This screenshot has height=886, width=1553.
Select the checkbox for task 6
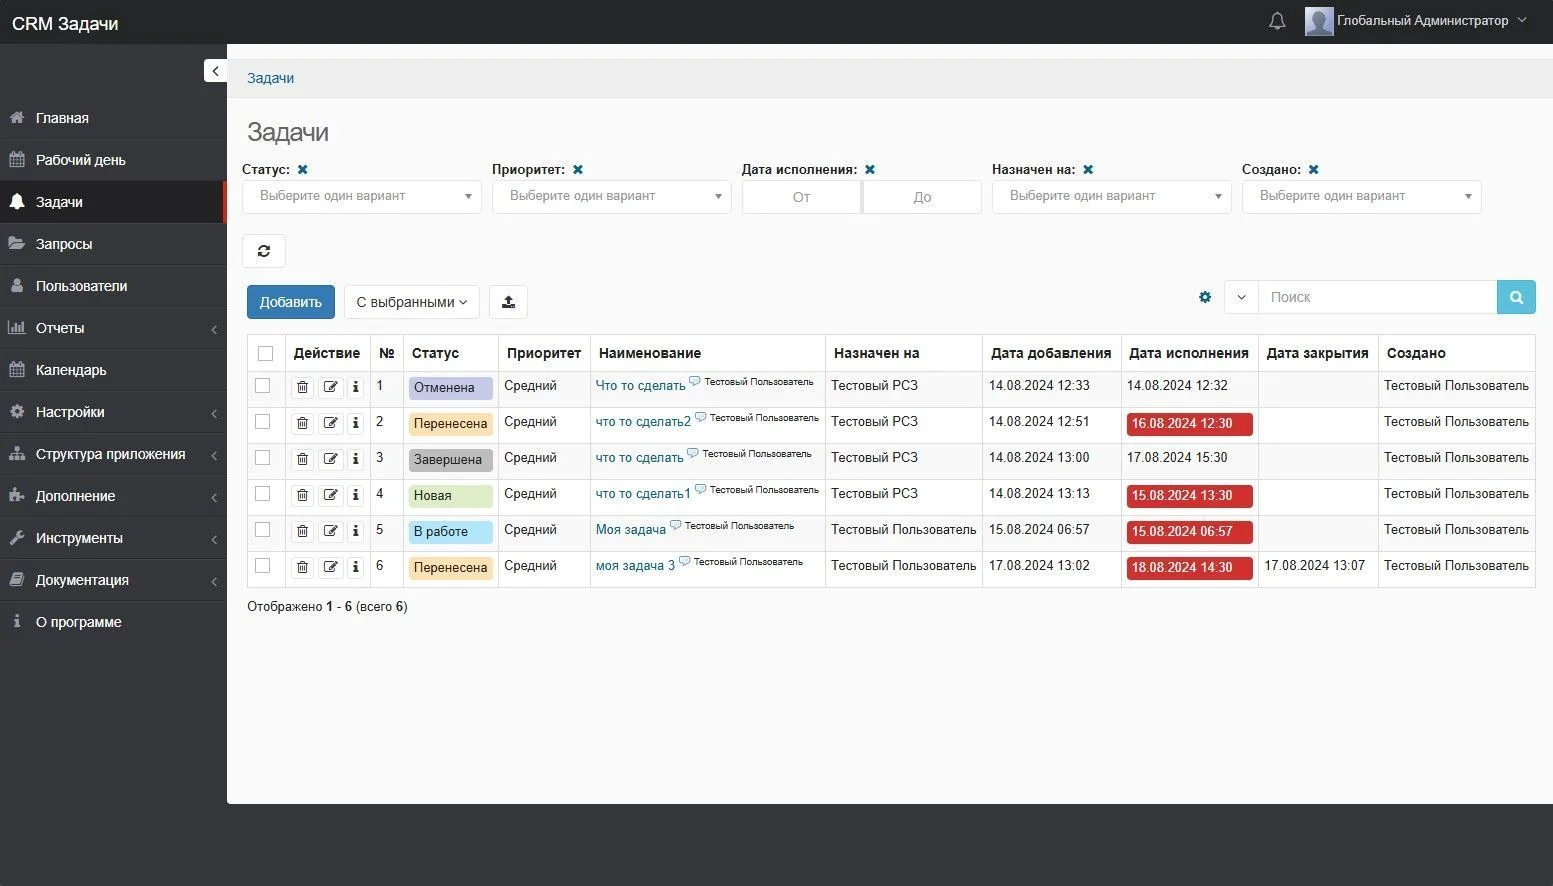263,566
